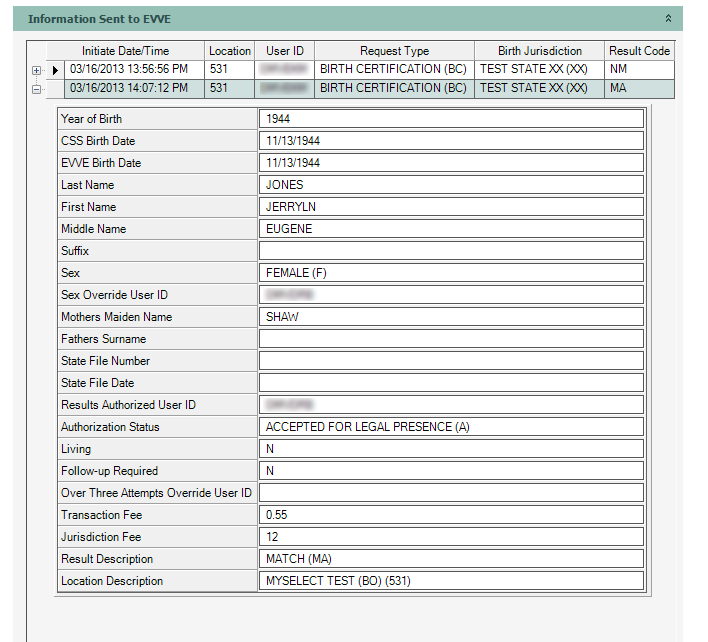This screenshot has height=642, width=708.
Task: Click the Result Code column header
Action: pos(639,51)
